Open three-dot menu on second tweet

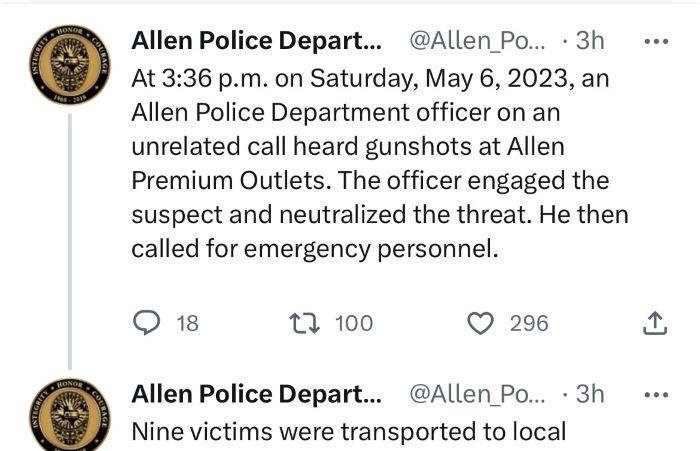(x=656, y=395)
